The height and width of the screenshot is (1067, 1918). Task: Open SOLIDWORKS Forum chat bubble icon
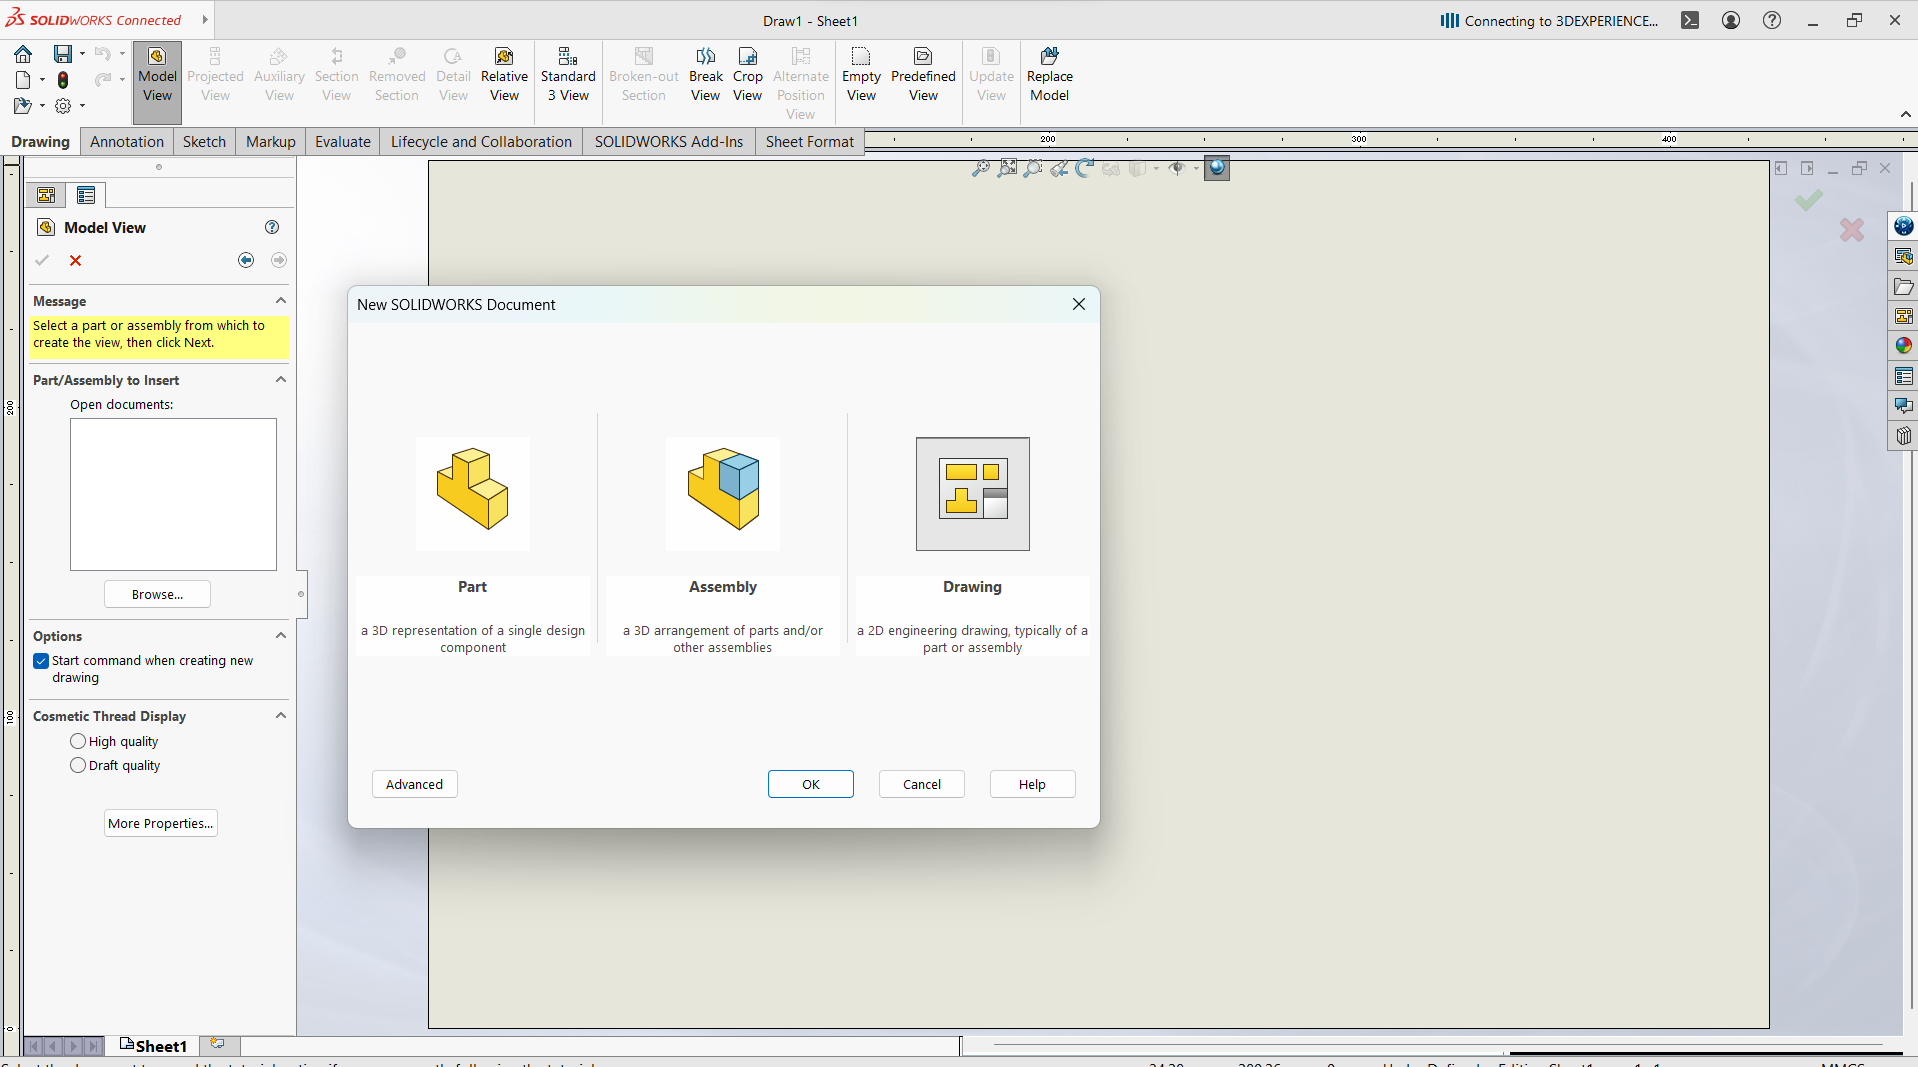click(x=1904, y=406)
